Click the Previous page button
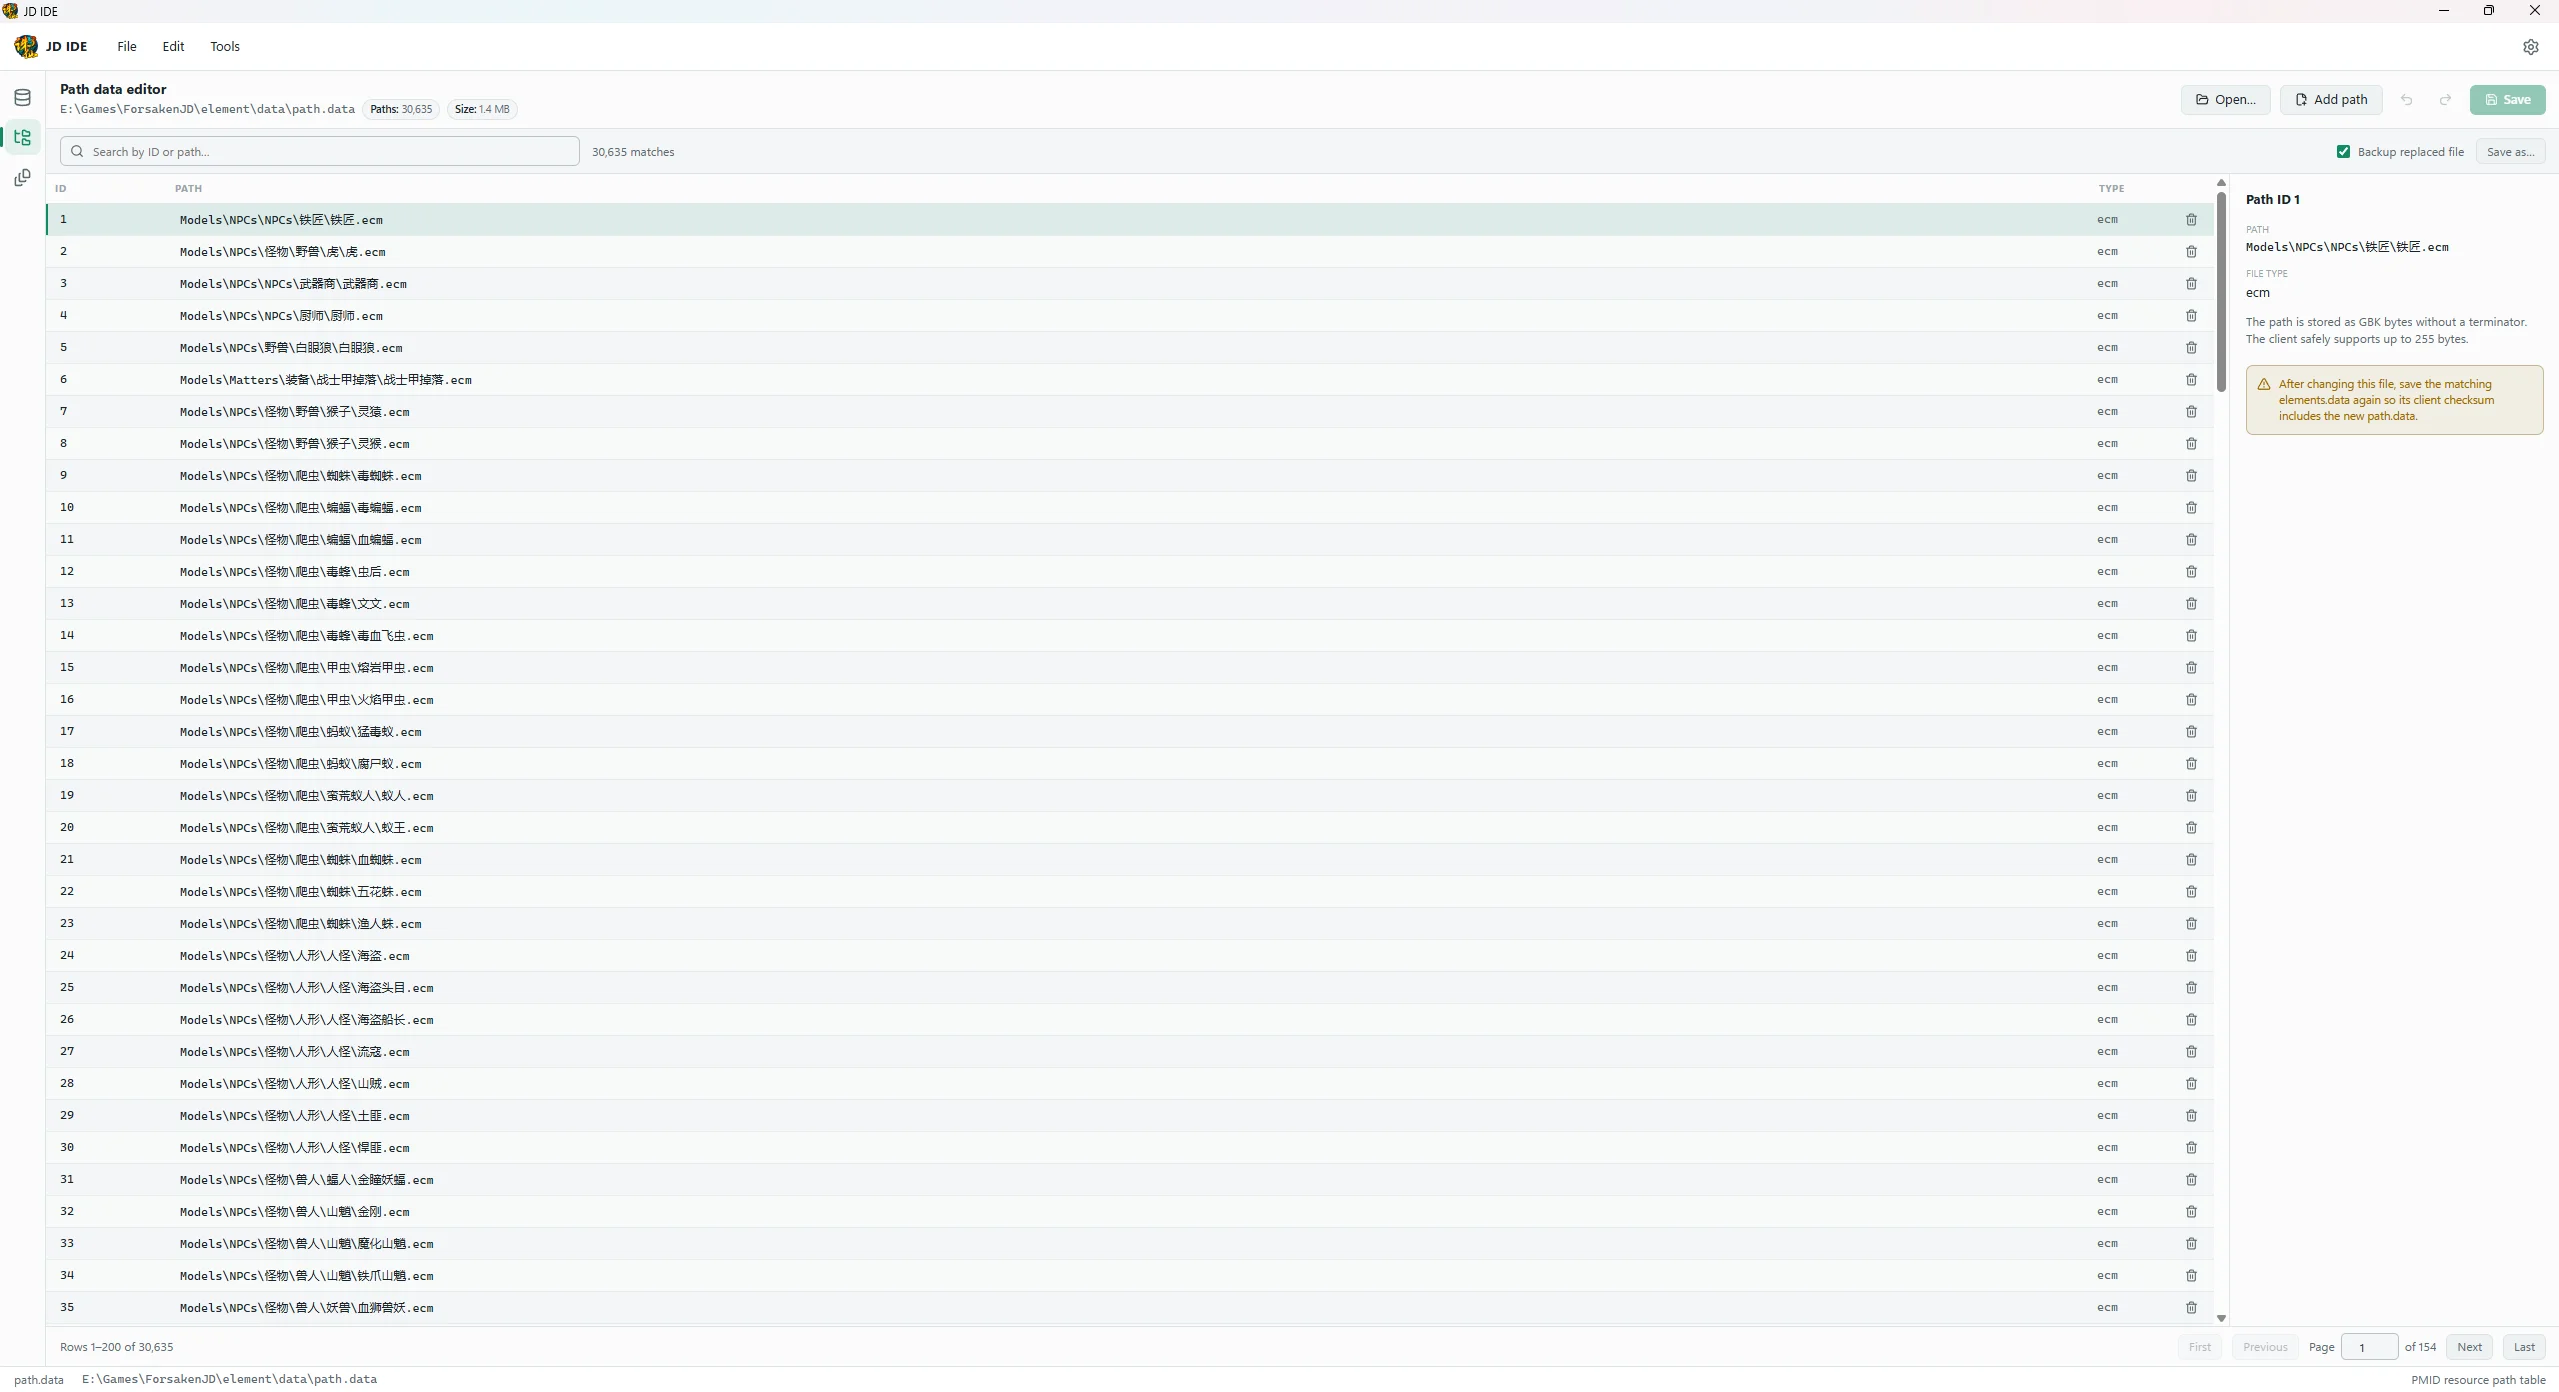 tap(2265, 1347)
